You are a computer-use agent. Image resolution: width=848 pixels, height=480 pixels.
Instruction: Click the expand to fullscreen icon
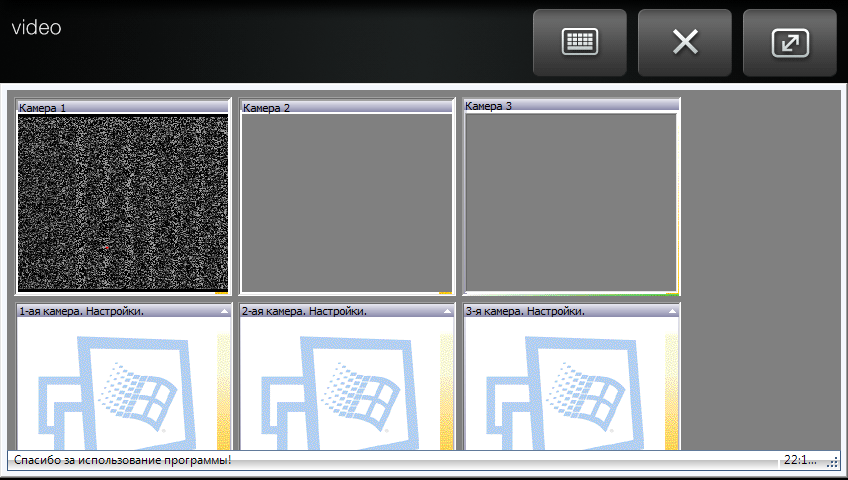tap(789, 43)
